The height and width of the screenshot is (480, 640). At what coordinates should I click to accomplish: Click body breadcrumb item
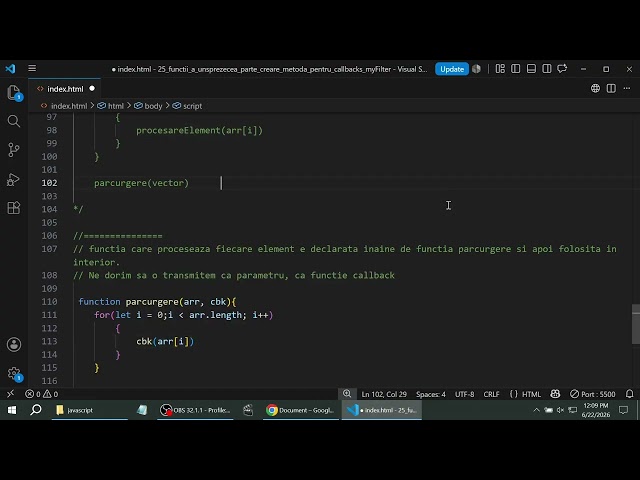(x=149, y=106)
